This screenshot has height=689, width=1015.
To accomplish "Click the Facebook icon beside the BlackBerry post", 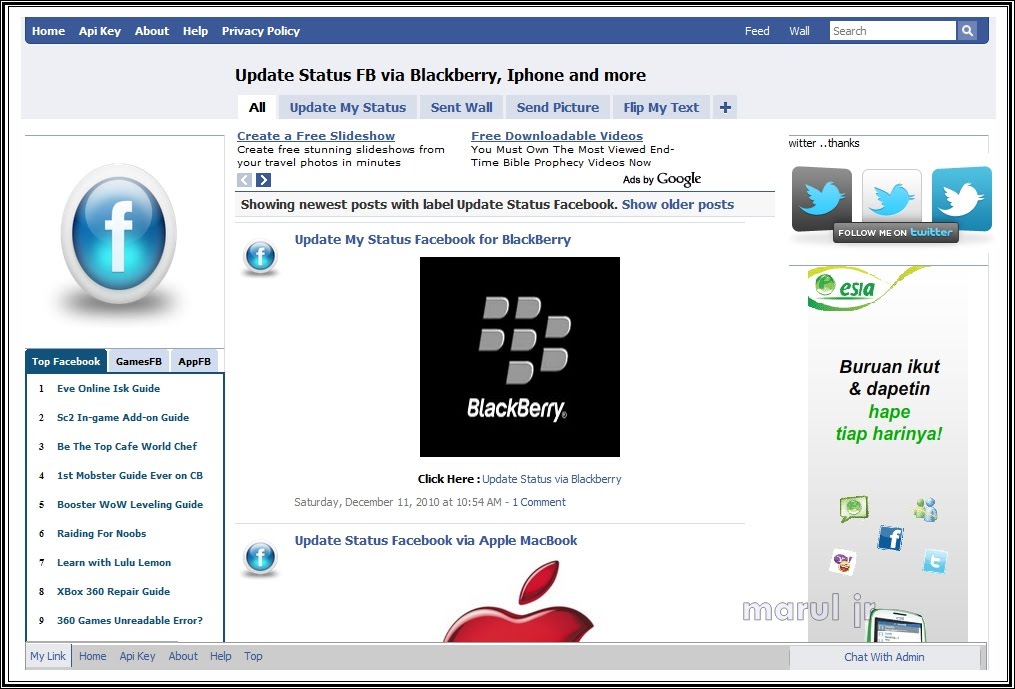I will (x=260, y=257).
